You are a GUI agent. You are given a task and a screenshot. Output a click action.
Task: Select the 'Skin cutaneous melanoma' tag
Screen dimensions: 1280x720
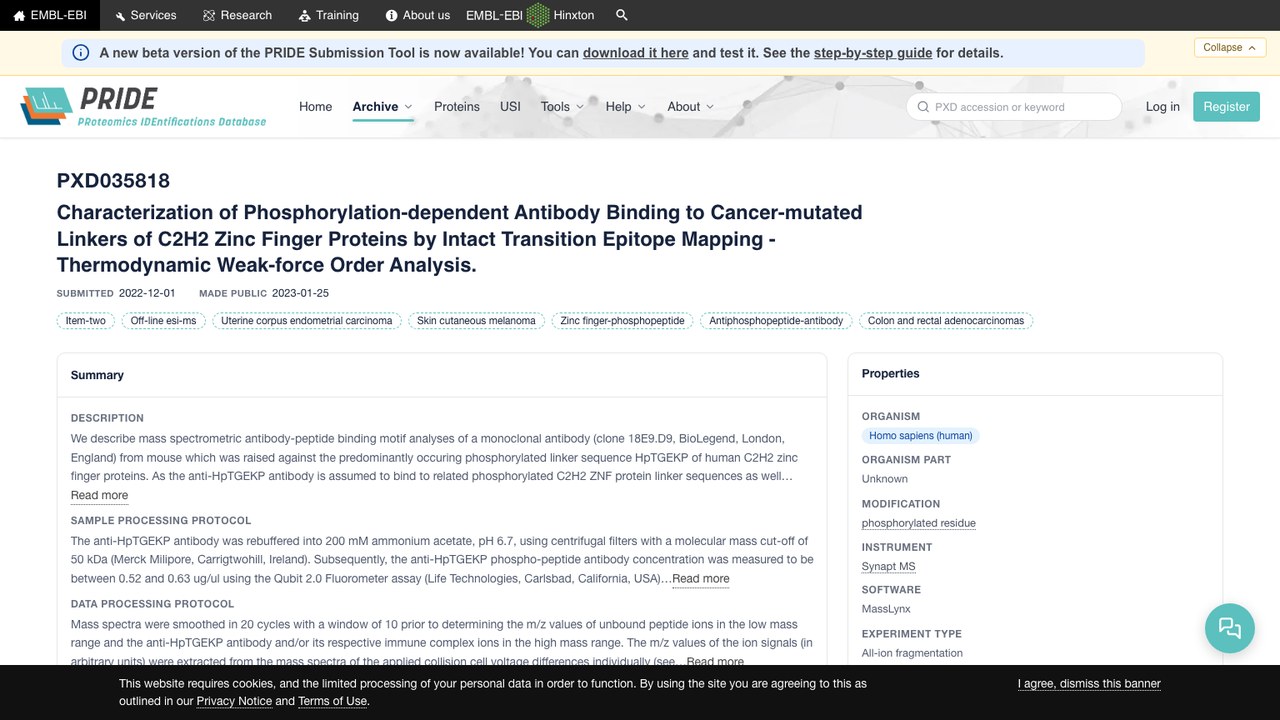476,321
